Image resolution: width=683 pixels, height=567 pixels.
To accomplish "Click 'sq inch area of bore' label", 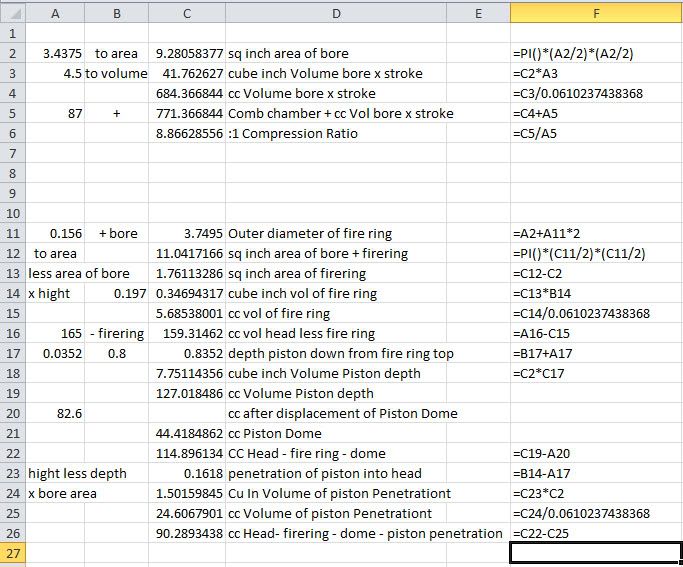I will [x=288, y=54].
